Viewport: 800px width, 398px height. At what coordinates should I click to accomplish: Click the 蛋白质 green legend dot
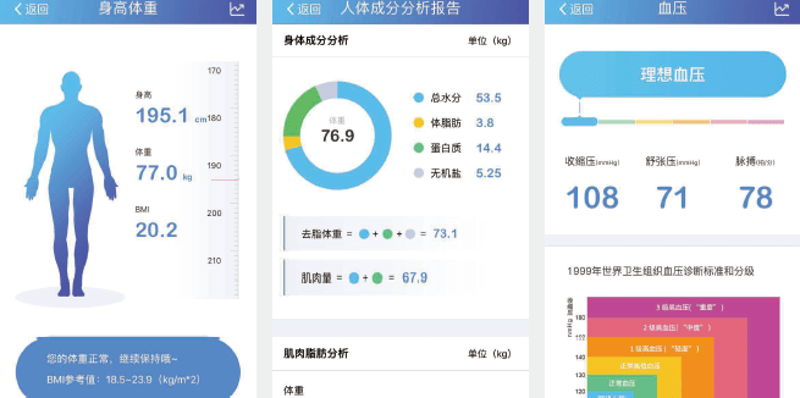(418, 148)
